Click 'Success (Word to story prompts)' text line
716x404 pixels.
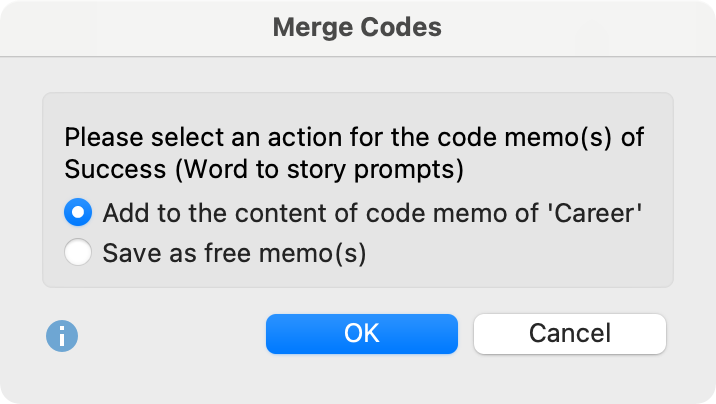264,169
